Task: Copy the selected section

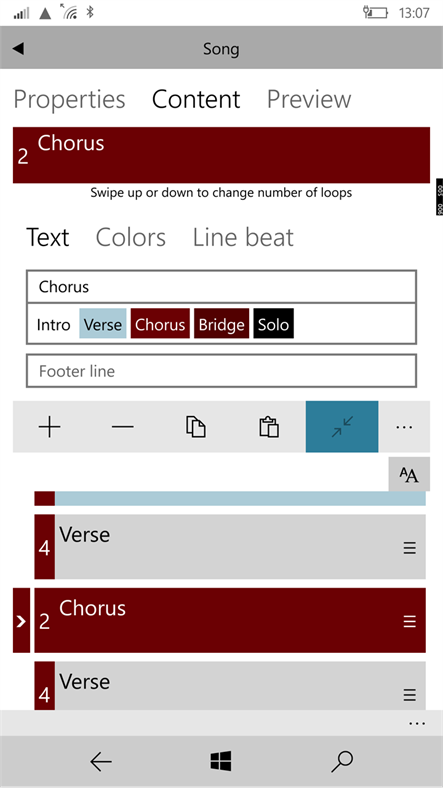Action: point(196,427)
